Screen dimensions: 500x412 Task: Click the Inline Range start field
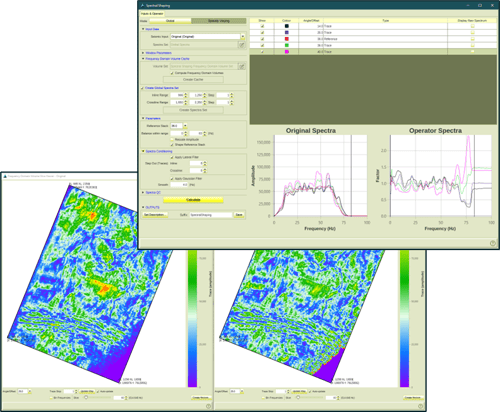point(177,95)
